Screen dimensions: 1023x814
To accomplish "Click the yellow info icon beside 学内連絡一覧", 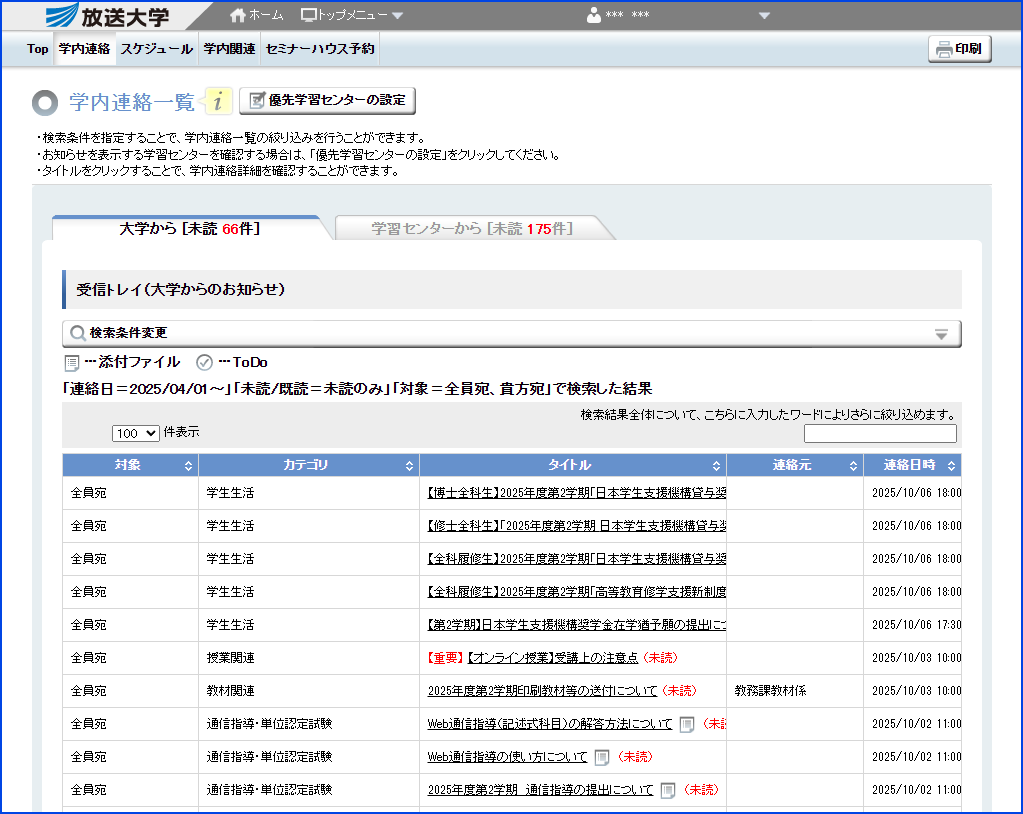I will [x=219, y=101].
